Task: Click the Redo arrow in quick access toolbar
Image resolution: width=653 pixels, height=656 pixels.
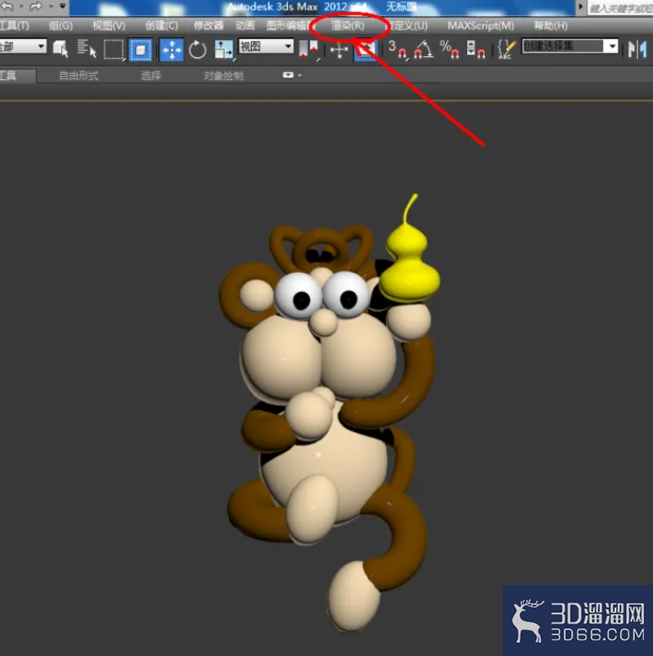Action: pyautogui.click(x=36, y=6)
